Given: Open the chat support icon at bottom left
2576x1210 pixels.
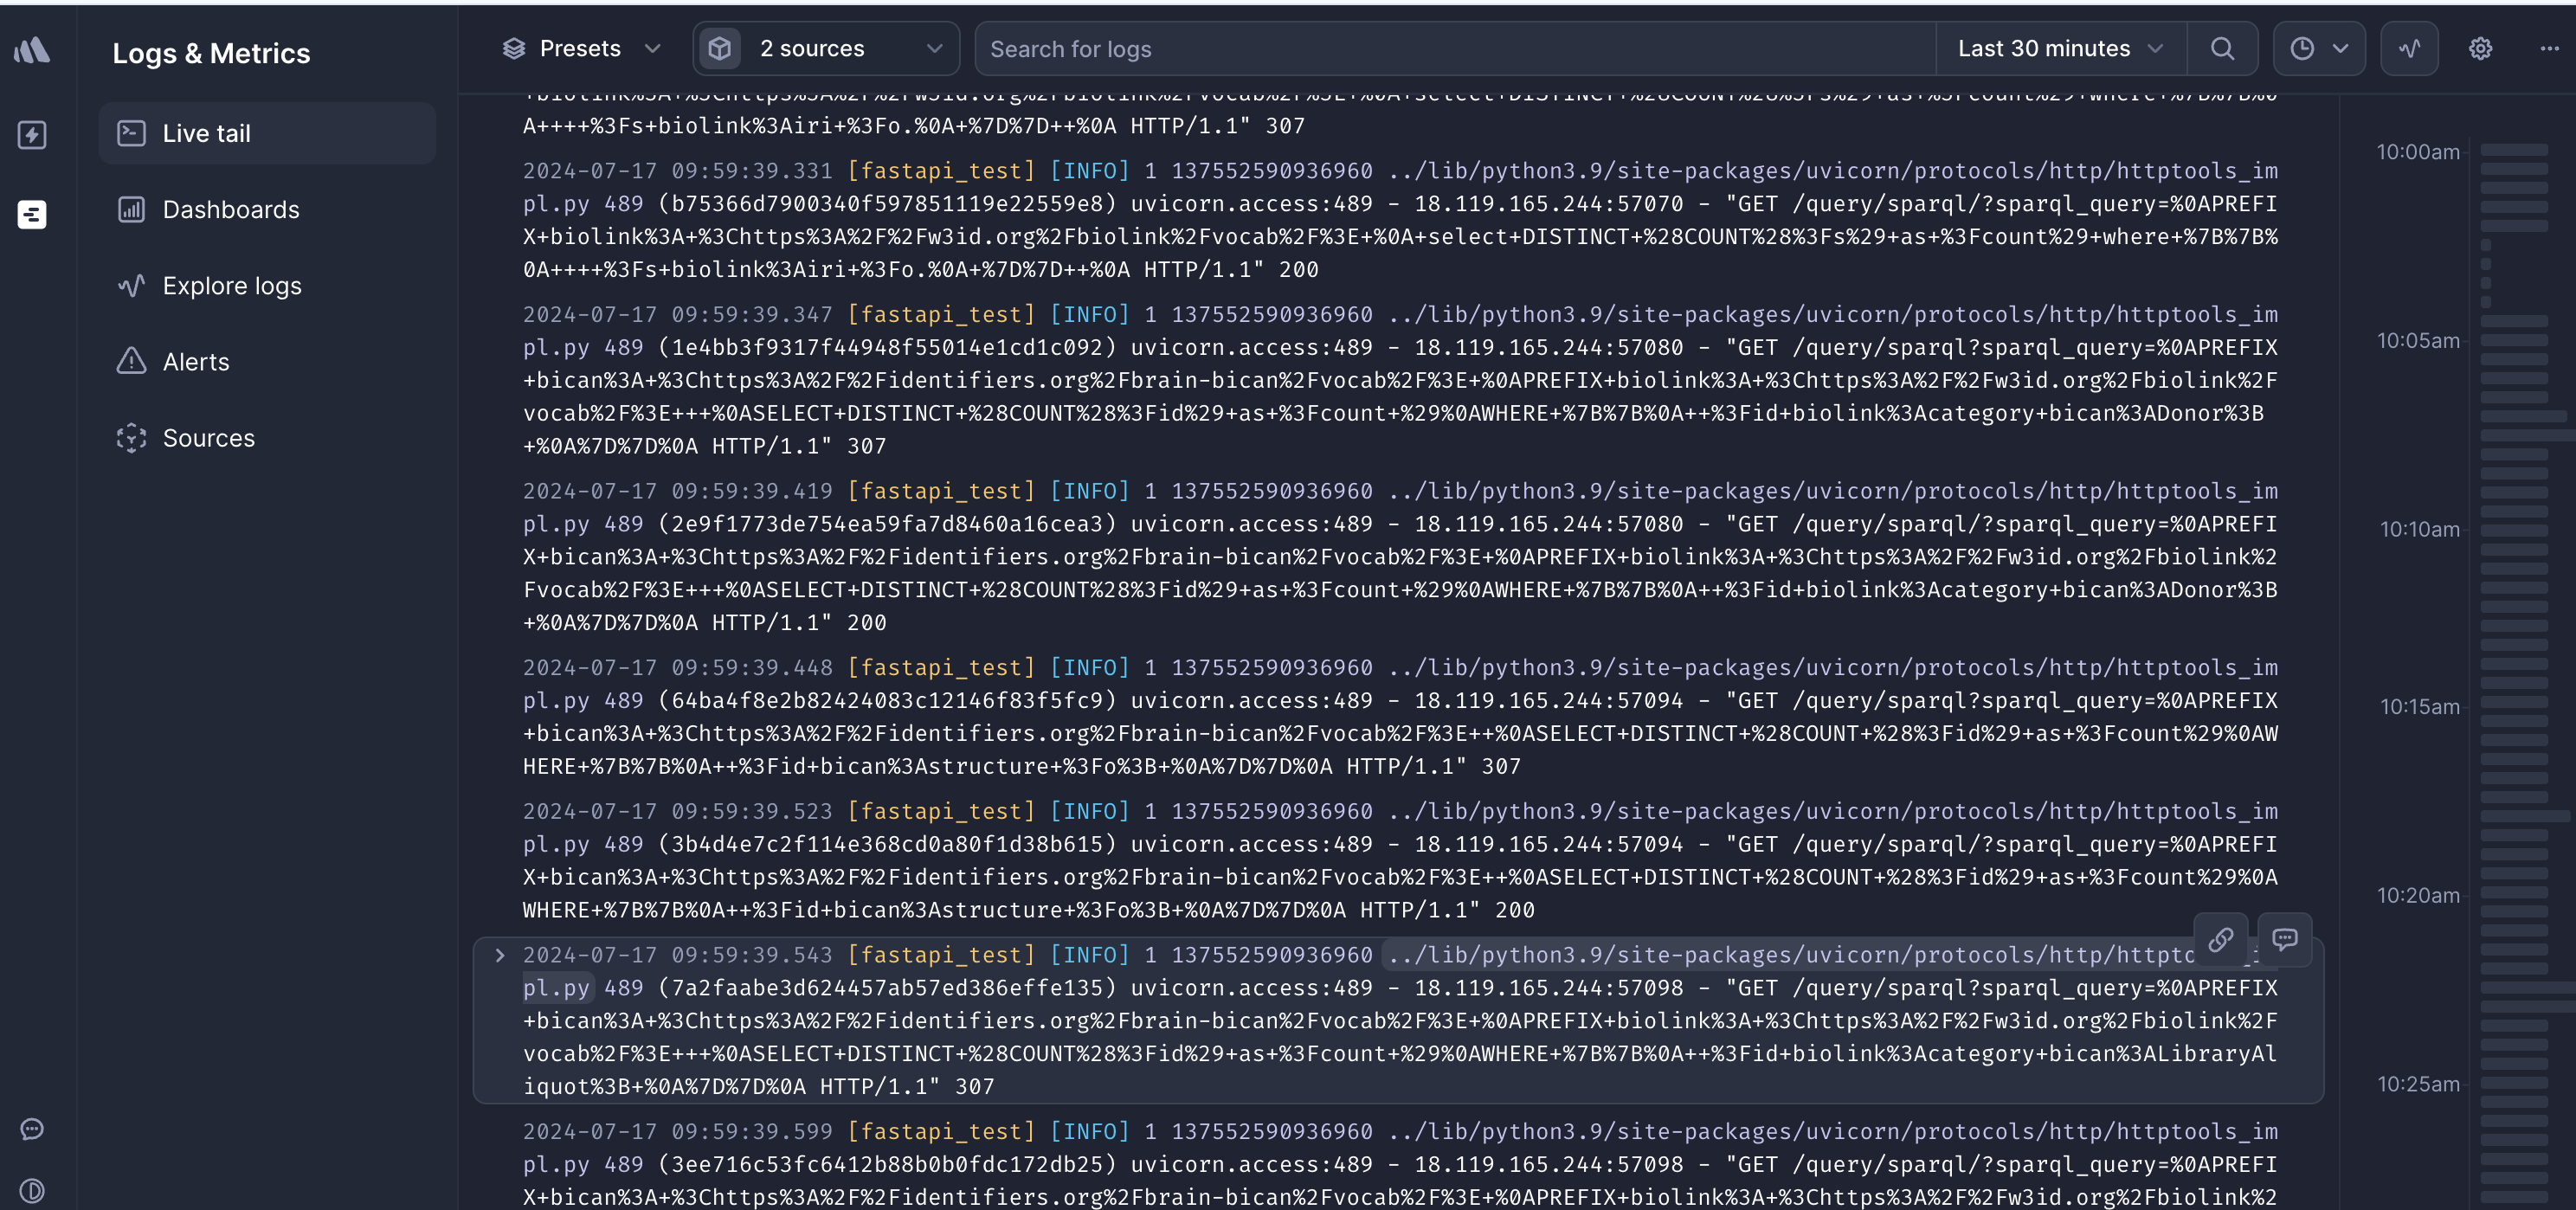Looking at the screenshot, I should pyautogui.click(x=32, y=1129).
